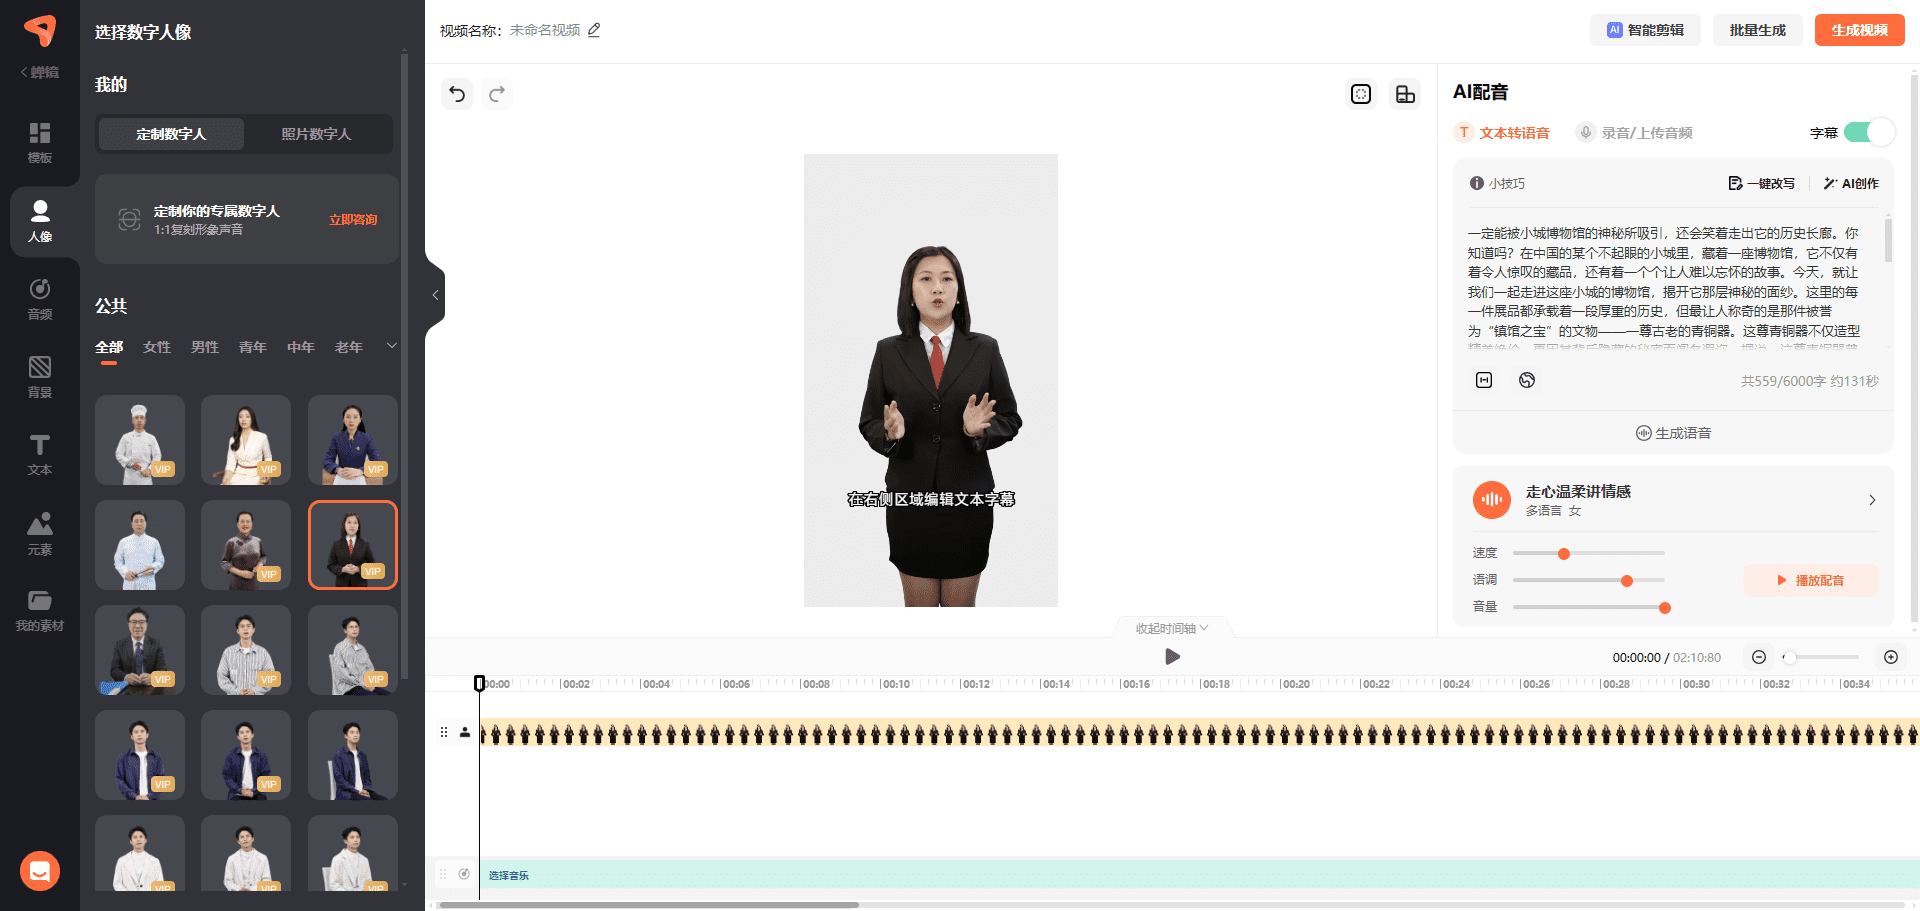This screenshot has width=1920, height=911.
Task: Click the canvas fit-to-screen icon
Action: [1361, 94]
